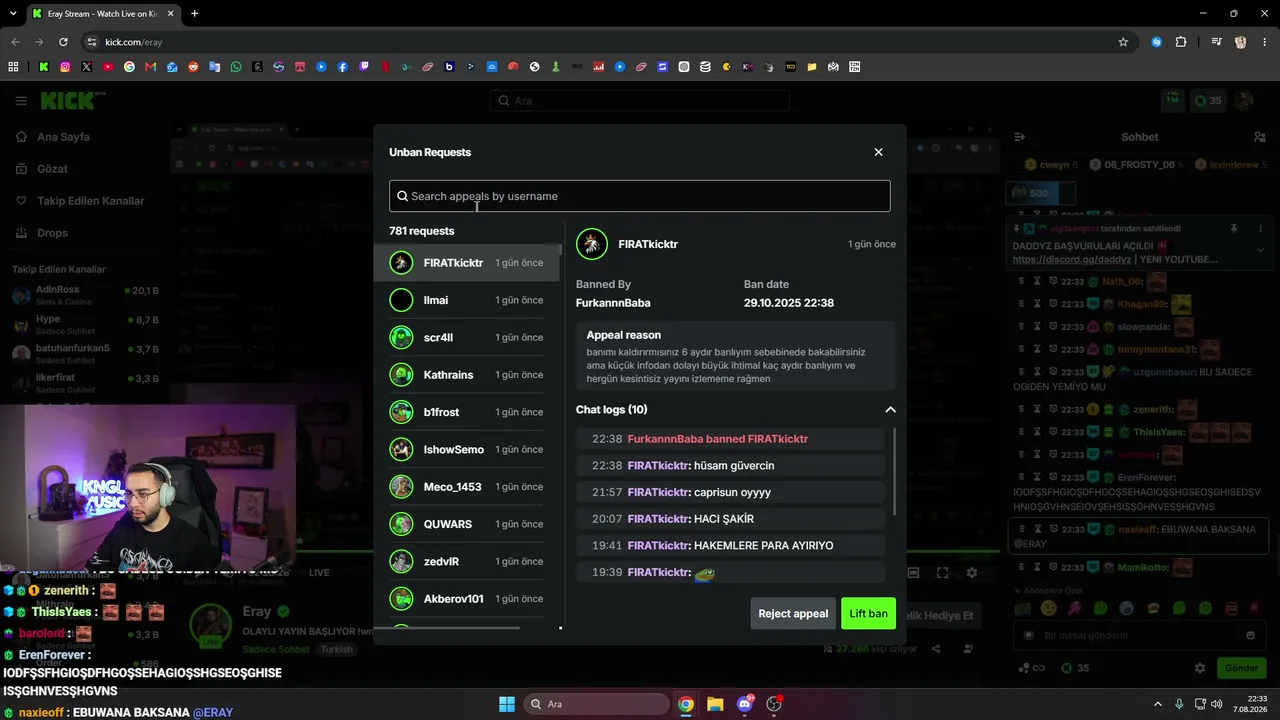Click the kick.com/eray address bar
This screenshot has width=1280, height=720.
[x=600, y=42]
